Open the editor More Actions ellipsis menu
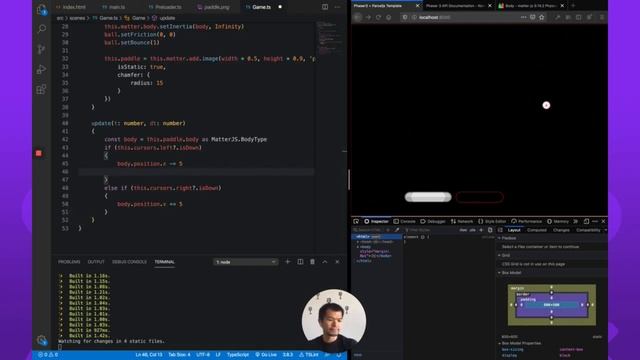The image size is (640, 360). tap(337, 7)
